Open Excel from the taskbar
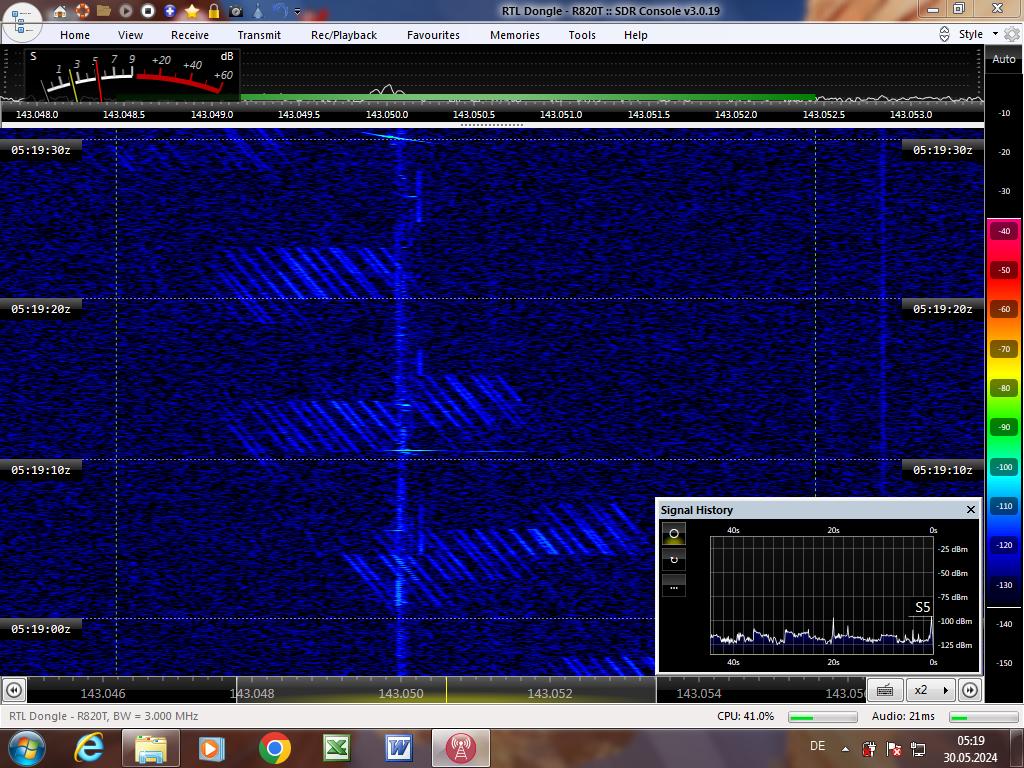Screen dimensions: 1024x768 [x=336, y=748]
